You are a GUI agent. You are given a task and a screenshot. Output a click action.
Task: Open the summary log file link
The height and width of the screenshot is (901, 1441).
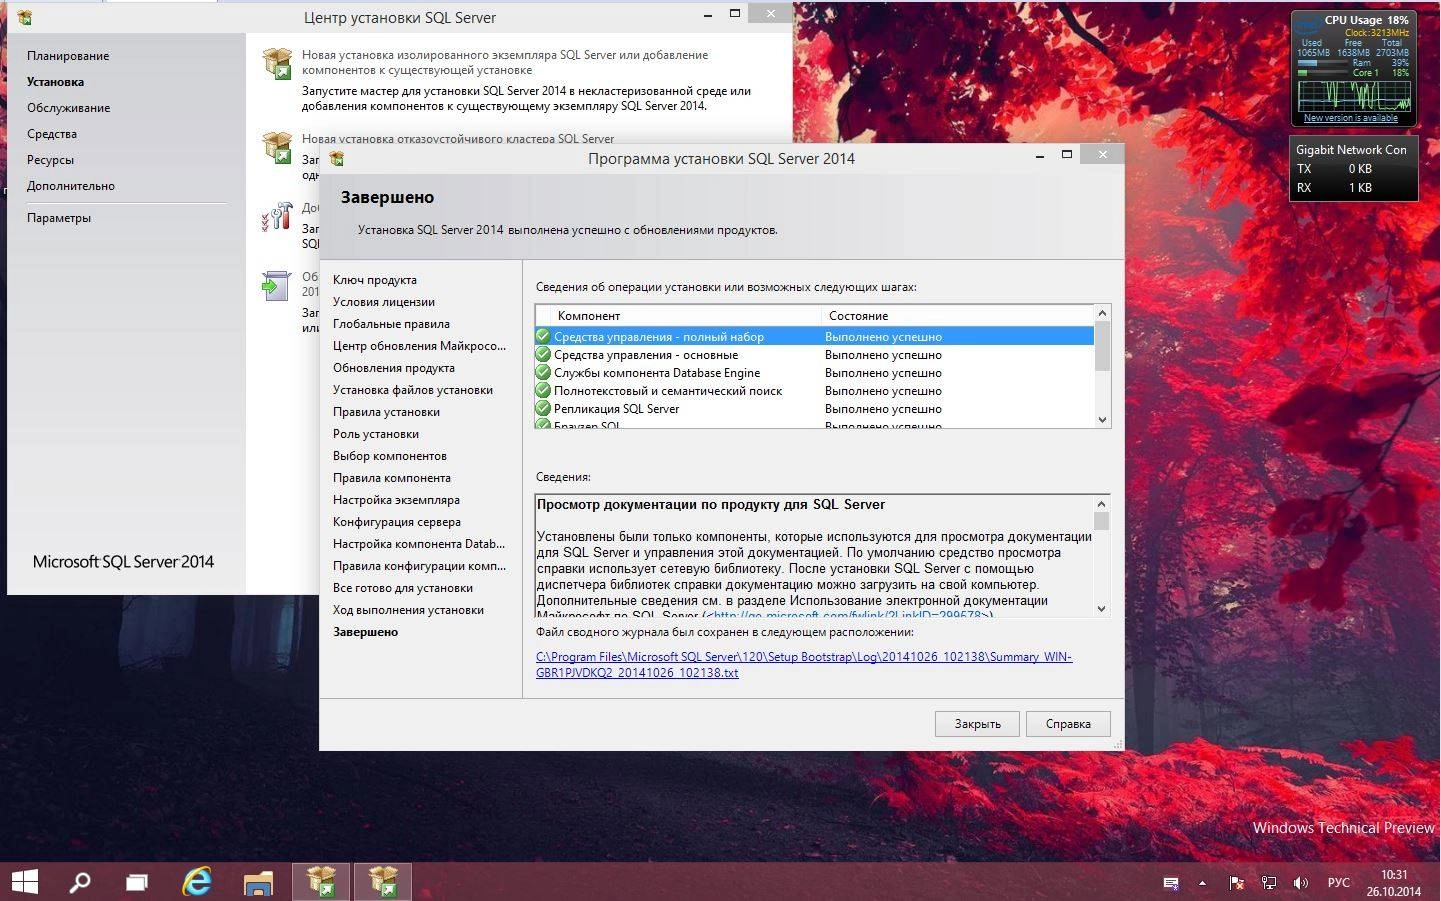pyautogui.click(x=804, y=665)
